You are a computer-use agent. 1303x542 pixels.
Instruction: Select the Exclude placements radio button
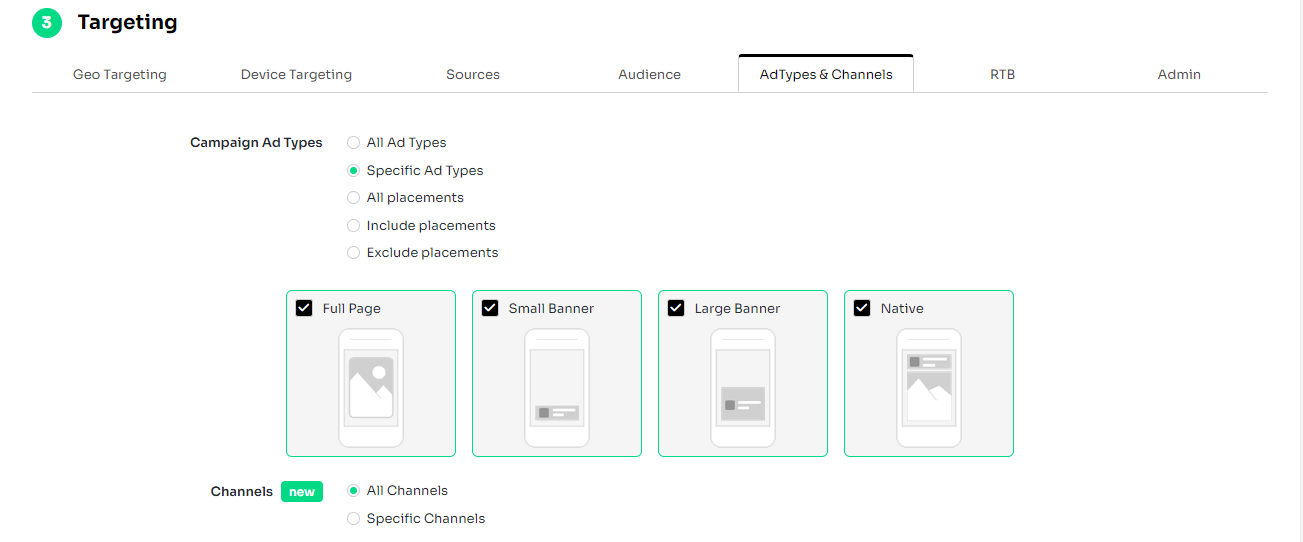[x=353, y=253]
